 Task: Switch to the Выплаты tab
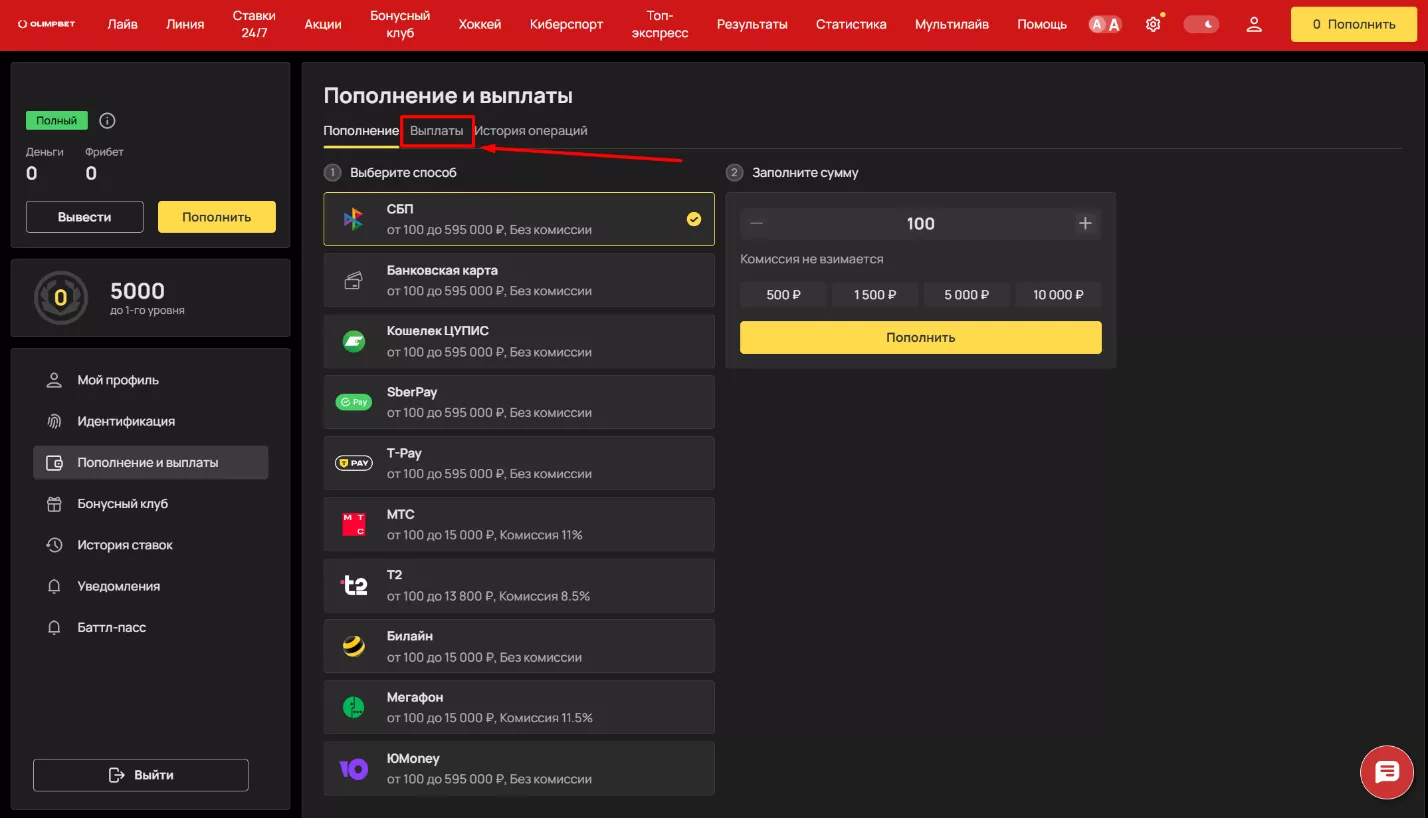click(x=437, y=130)
